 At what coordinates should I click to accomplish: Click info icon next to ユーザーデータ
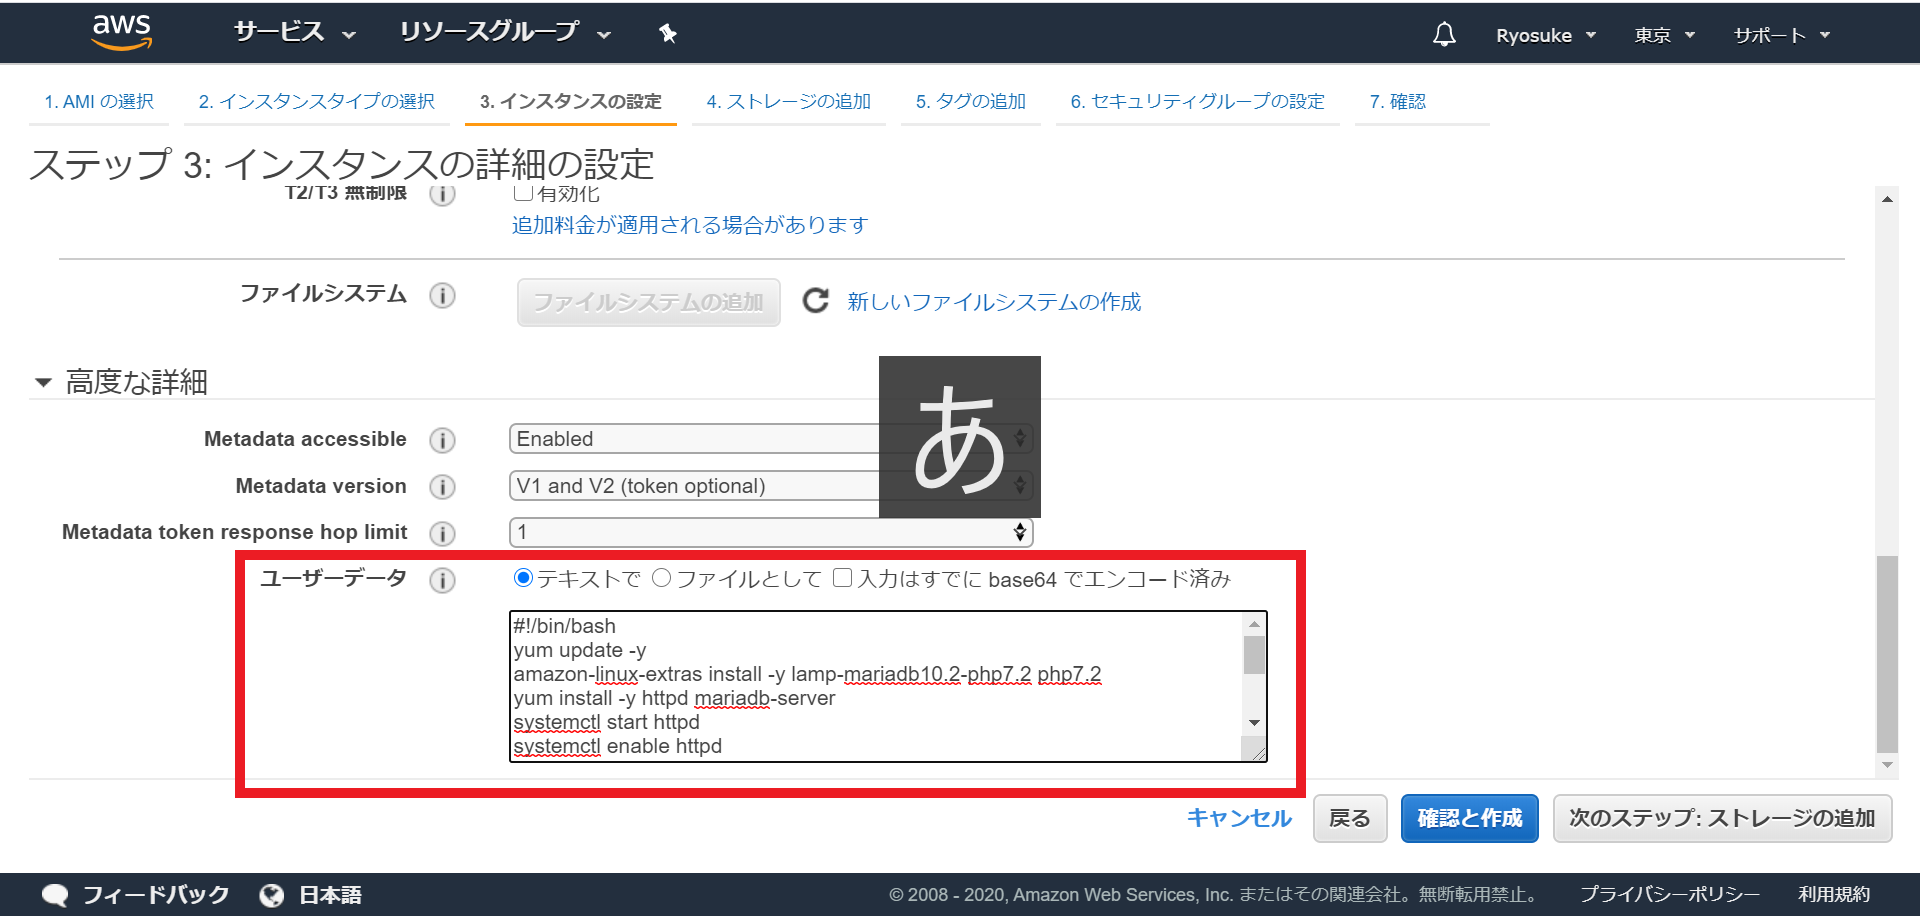pos(442,580)
